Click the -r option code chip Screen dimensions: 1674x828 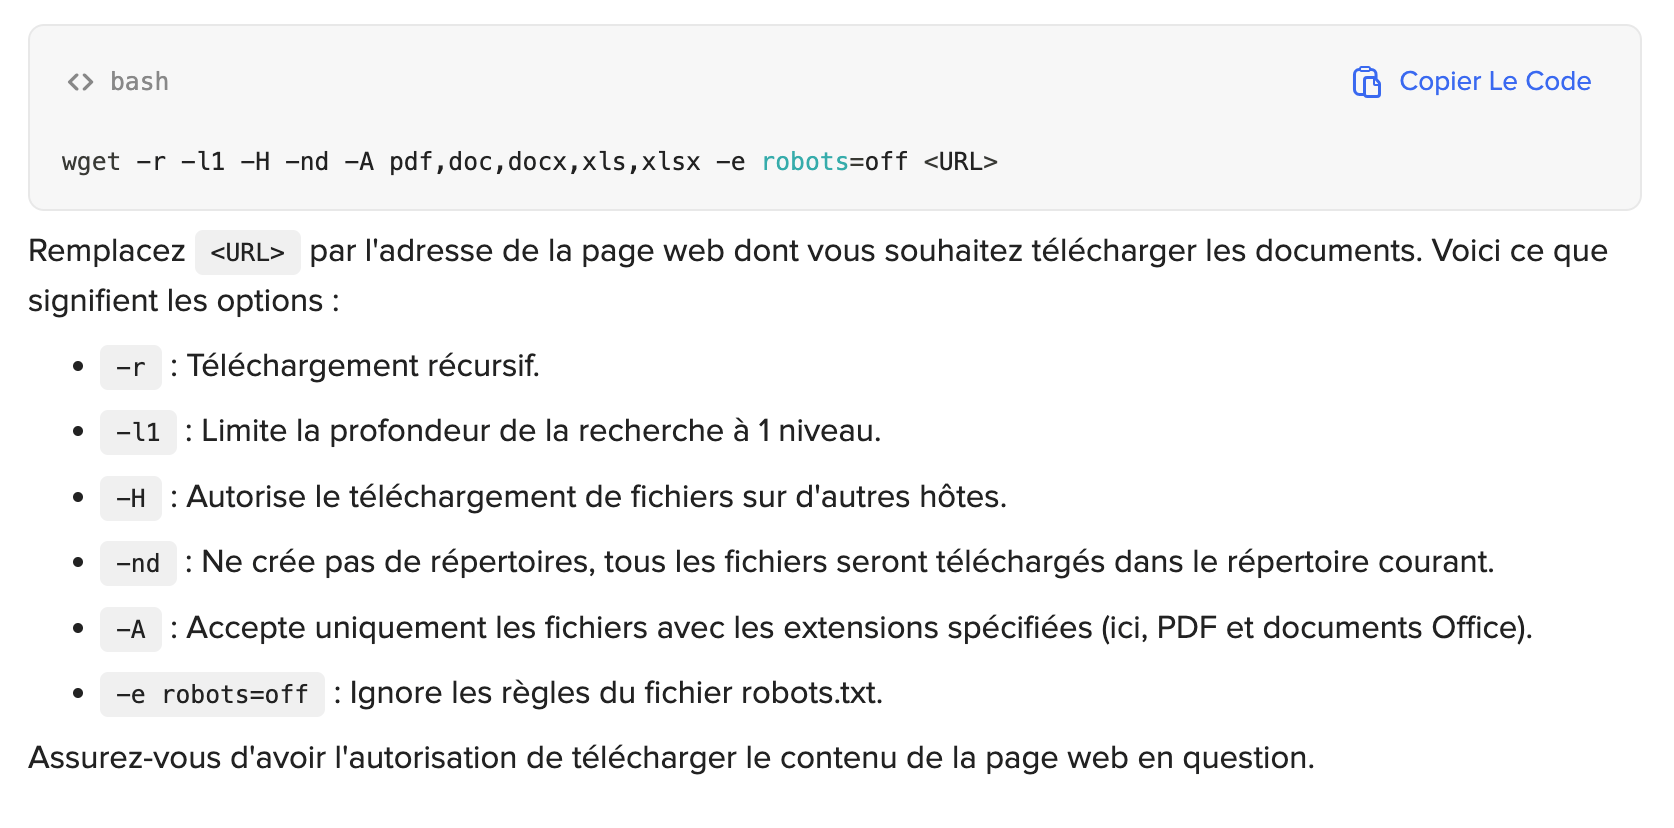[x=131, y=368]
